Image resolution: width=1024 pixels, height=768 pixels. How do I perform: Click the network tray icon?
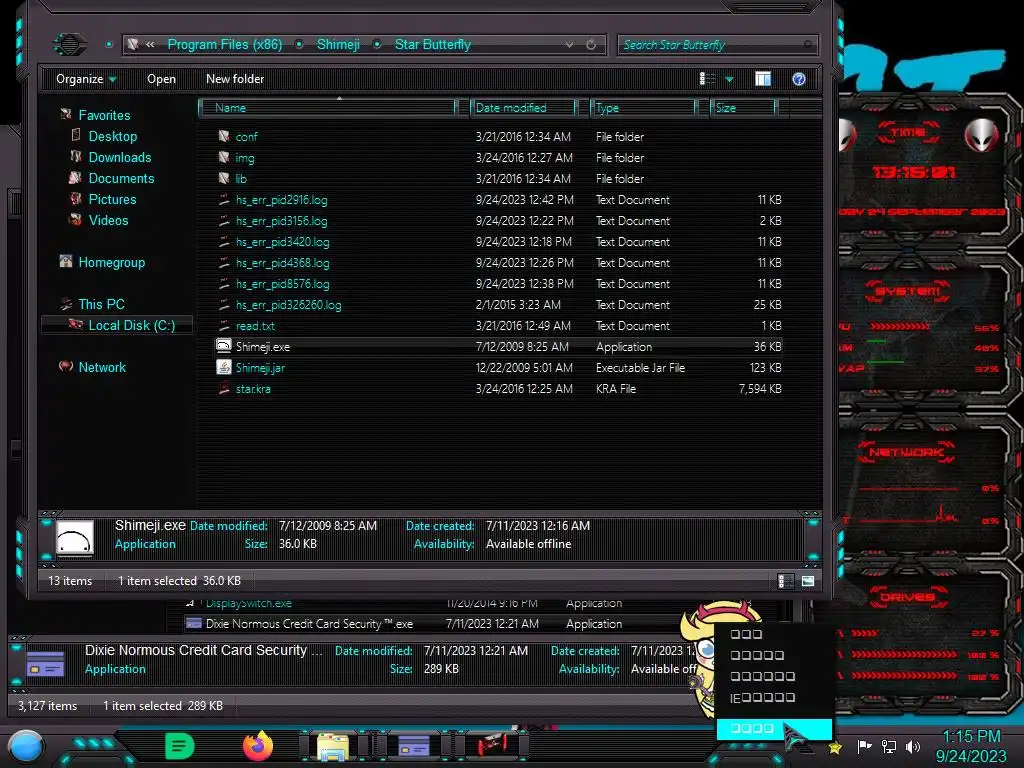(889, 746)
